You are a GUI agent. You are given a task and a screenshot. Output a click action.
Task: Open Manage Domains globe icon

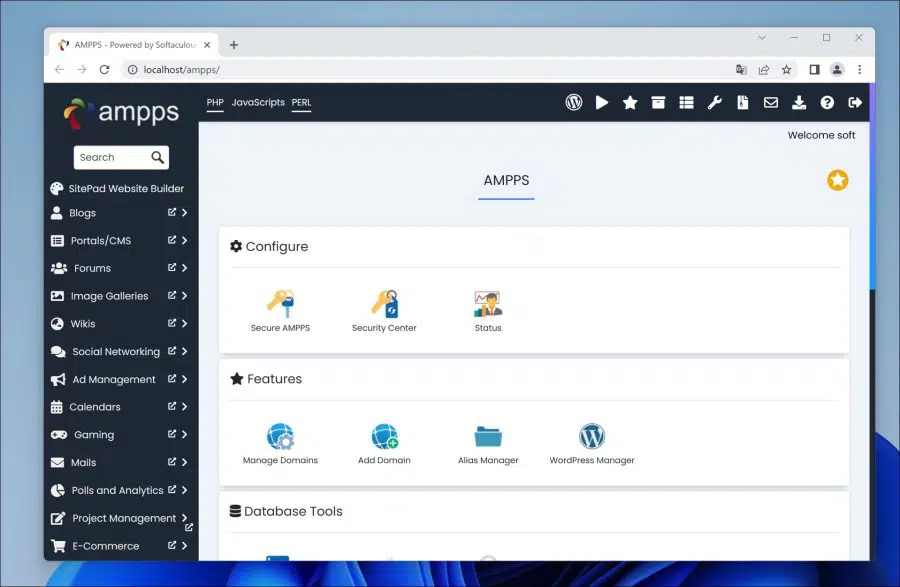pos(280,436)
